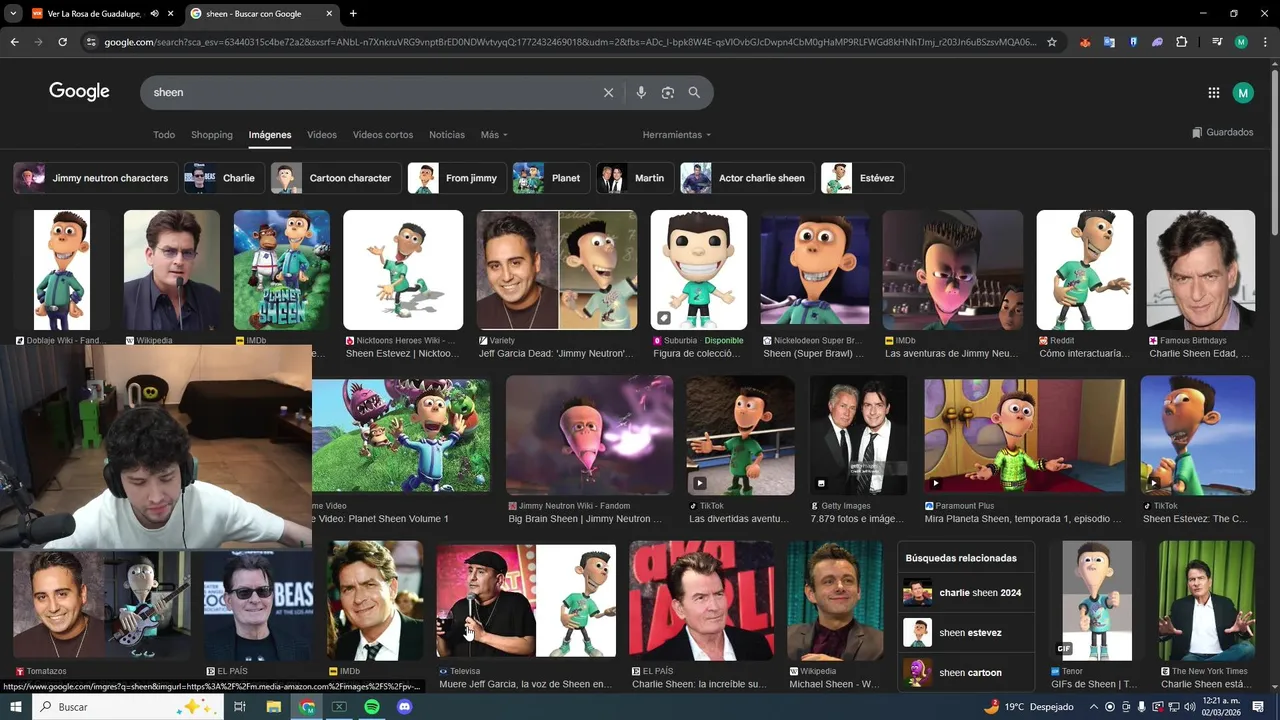Open the Big Brain Sheen thumbnail
1280x720 pixels.
tap(589, 435)
